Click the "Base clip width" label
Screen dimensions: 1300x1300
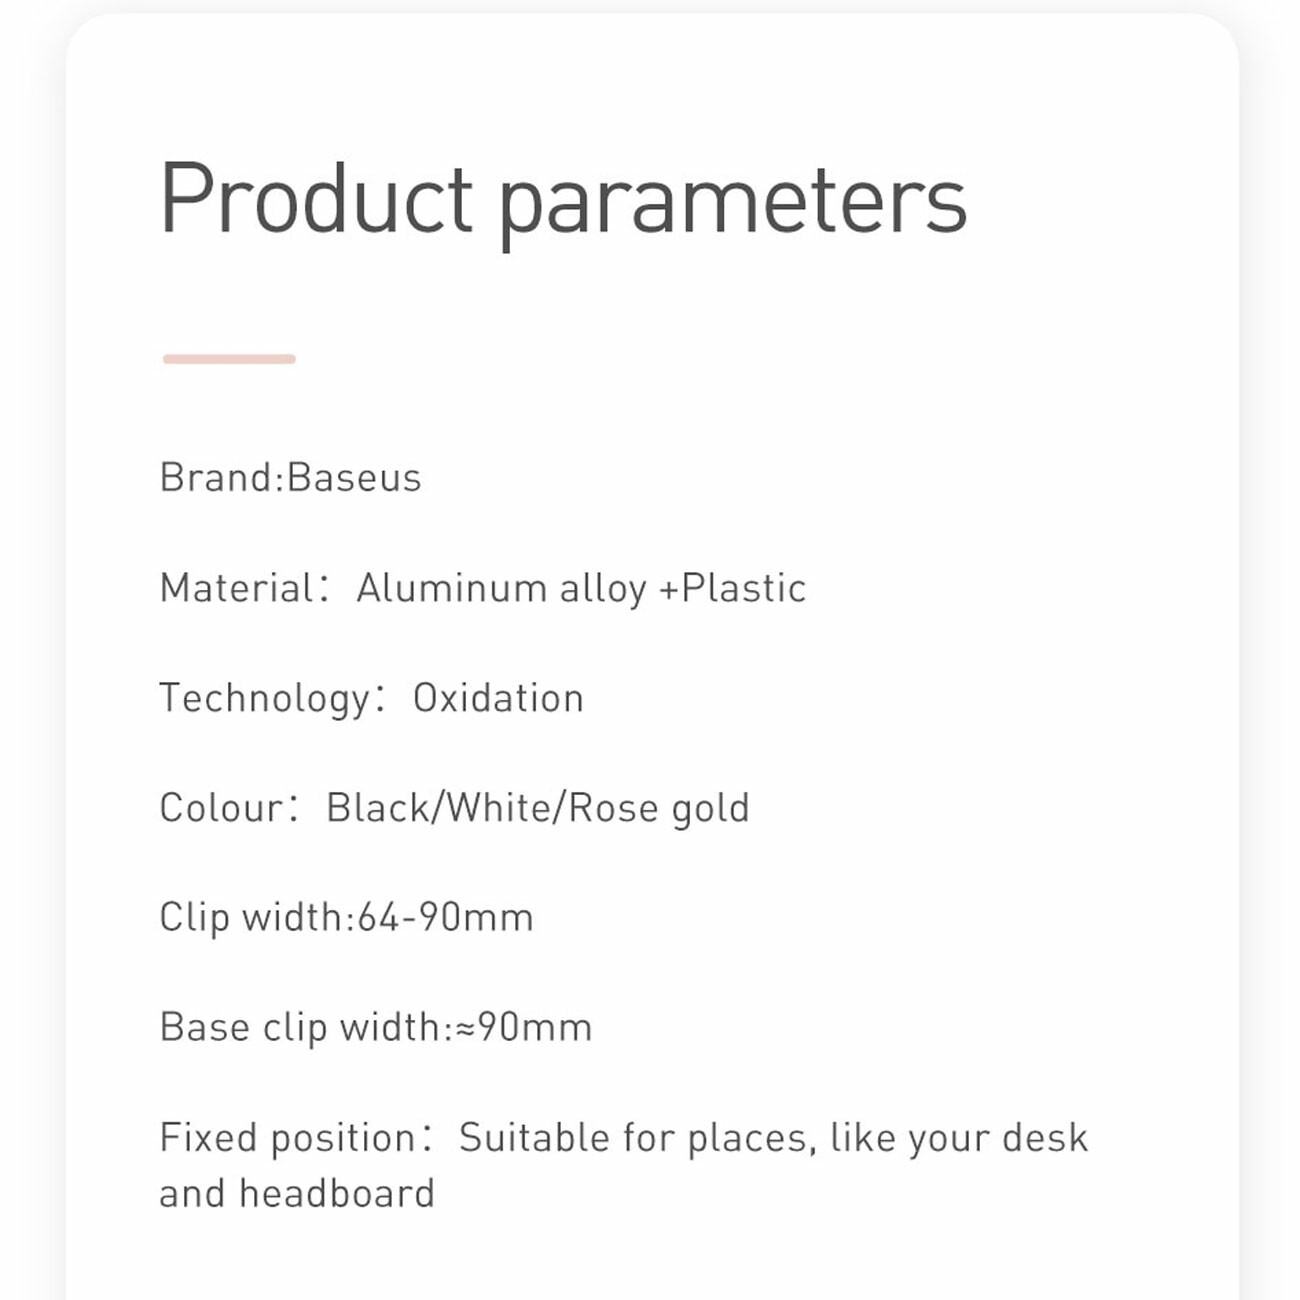(x=300, y=1028)
